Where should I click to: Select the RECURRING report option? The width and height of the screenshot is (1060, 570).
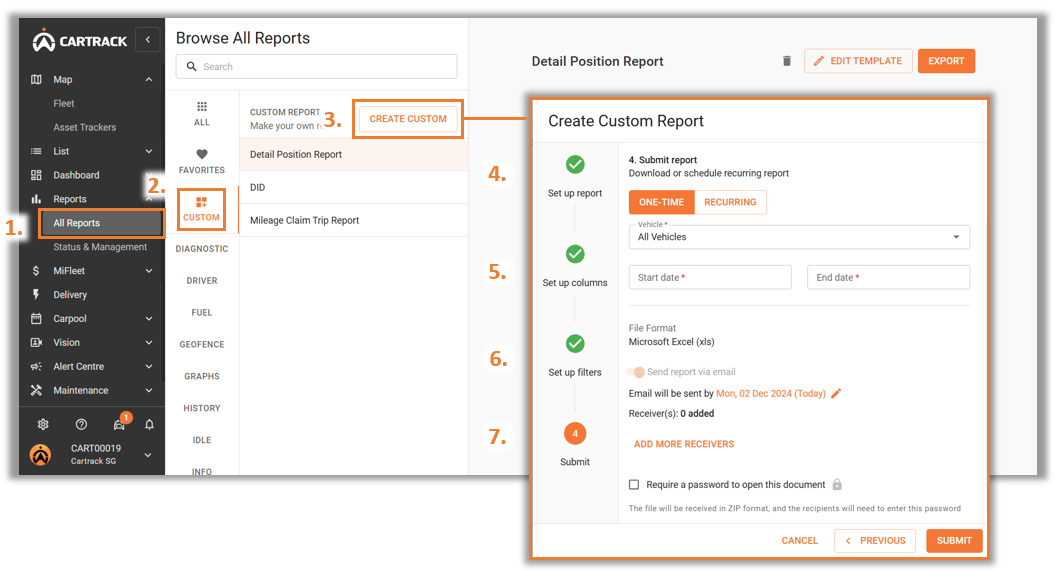coord(730,202)
